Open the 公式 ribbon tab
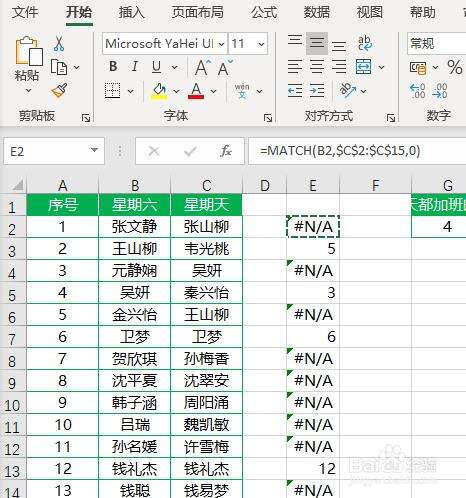The height and width of the screenshot is (498, 466). coord(264,13)
